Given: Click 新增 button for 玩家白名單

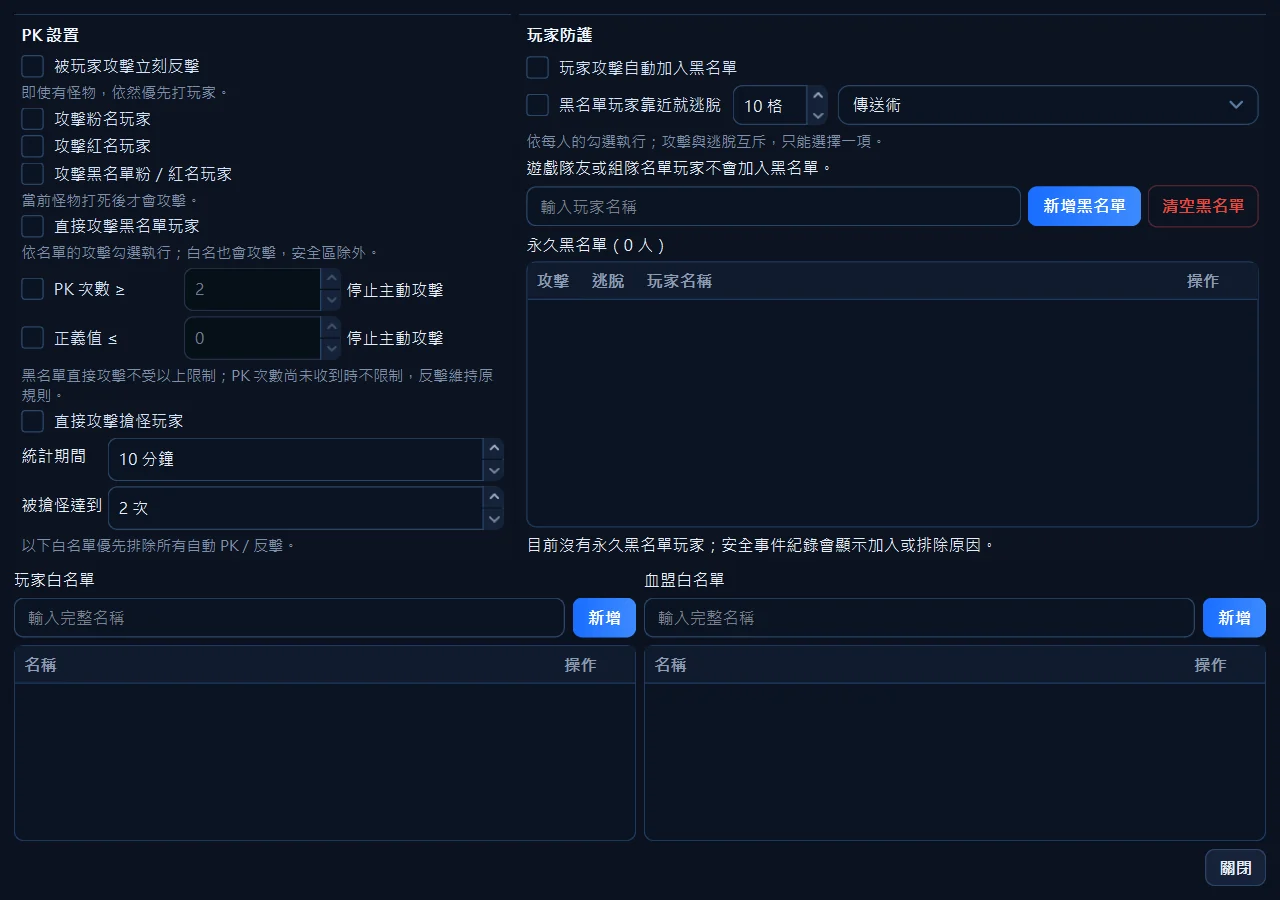Looking at the screenshot, I should (604, 618).
